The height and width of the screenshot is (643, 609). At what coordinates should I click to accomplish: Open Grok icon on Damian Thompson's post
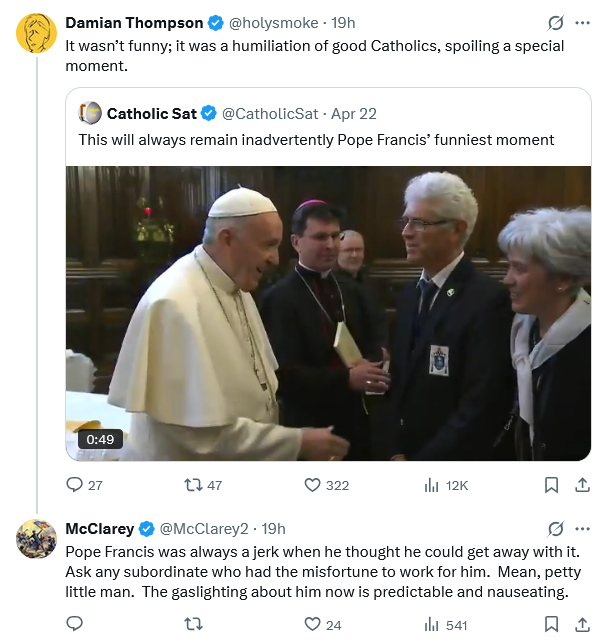(x=556, y=23)
